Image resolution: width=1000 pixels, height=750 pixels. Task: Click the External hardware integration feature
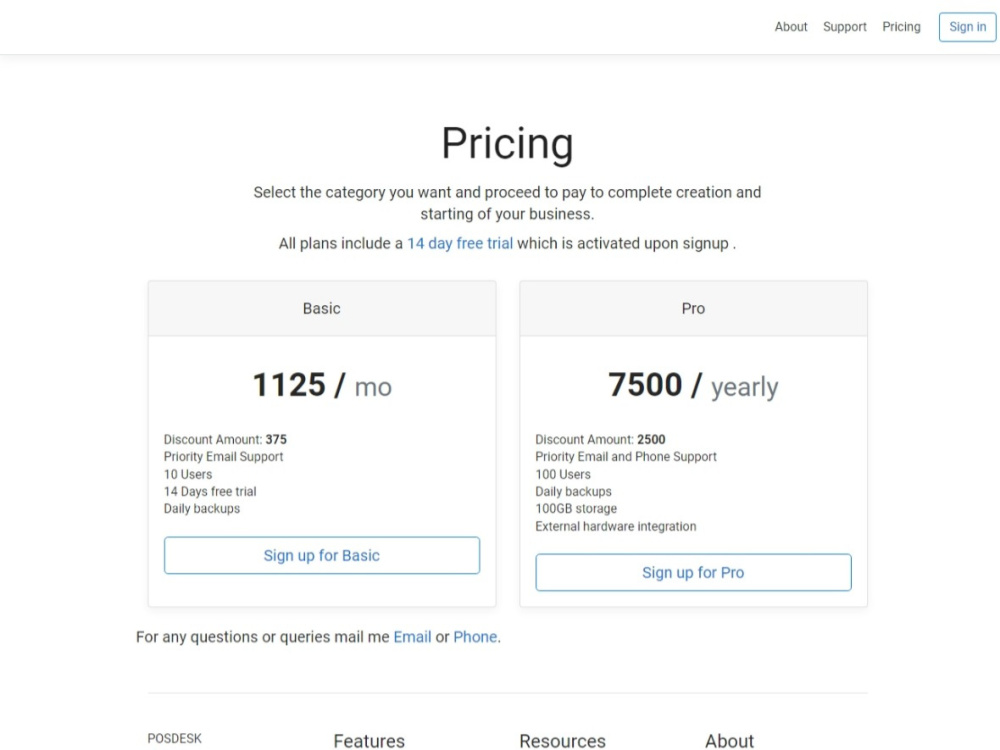click(616, 527)
